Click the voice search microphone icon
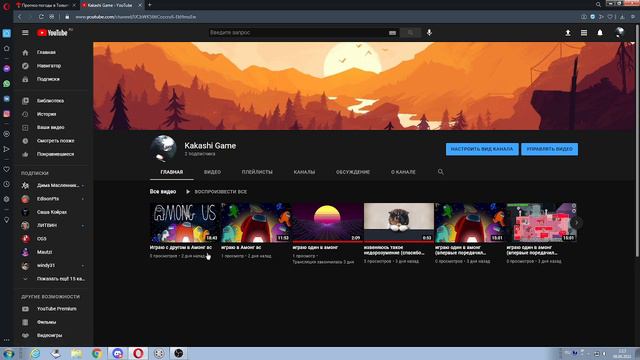This screenshot has height=360, width=640. point(429,32)
